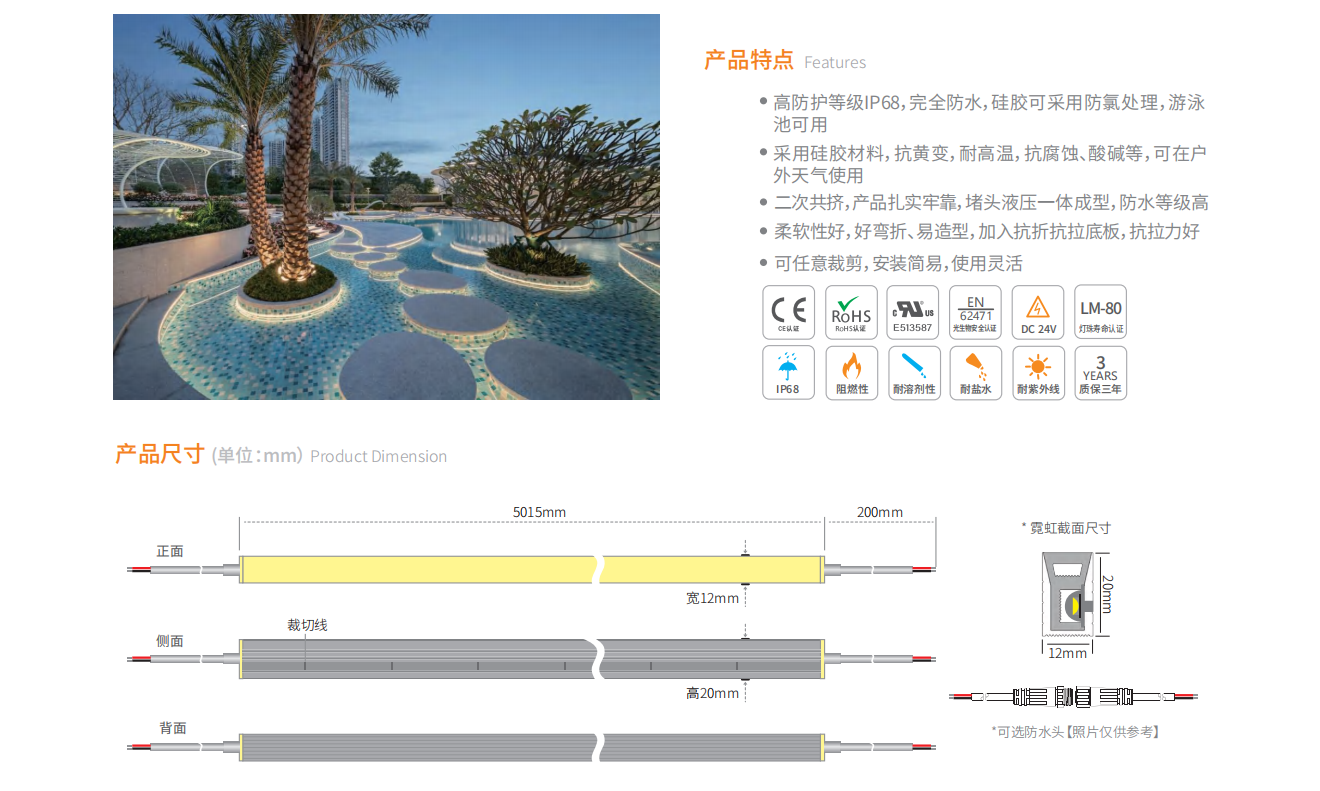This screenshot has height=791, width=1320.
Task: Click the optional waterproof connector image
Action: point(1072,696)
